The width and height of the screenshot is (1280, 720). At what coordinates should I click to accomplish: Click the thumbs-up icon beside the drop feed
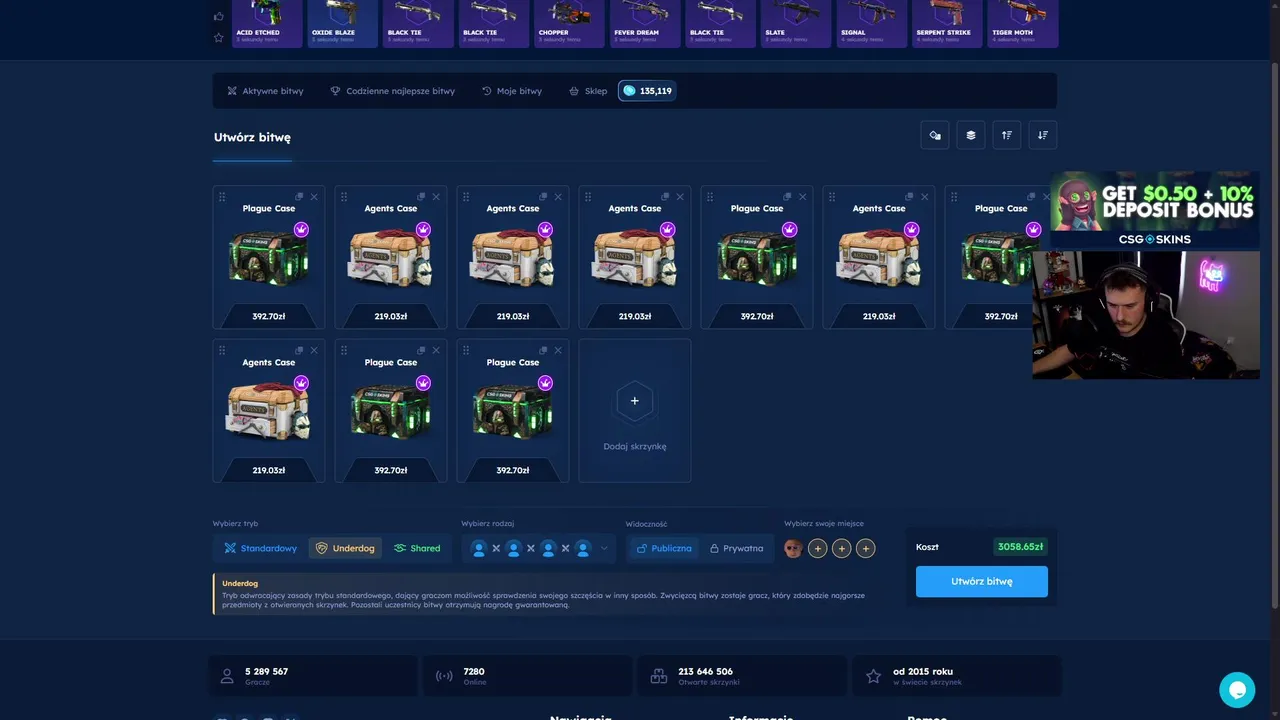tap(219, 16)
